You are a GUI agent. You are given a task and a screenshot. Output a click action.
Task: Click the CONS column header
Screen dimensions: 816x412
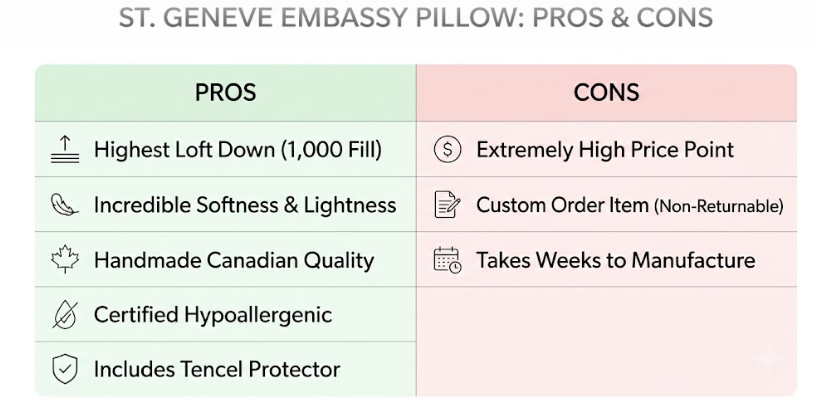pyautogui.click(x=606, y=93)
